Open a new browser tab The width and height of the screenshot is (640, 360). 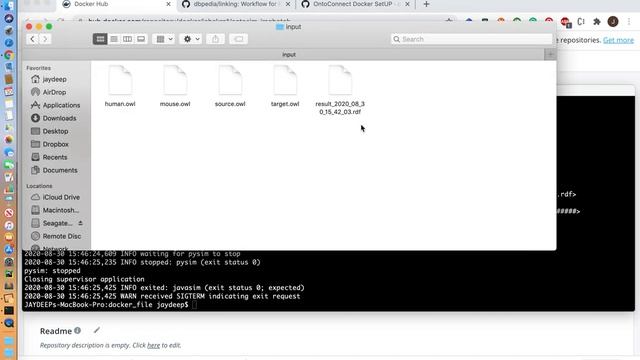point(426,4)
